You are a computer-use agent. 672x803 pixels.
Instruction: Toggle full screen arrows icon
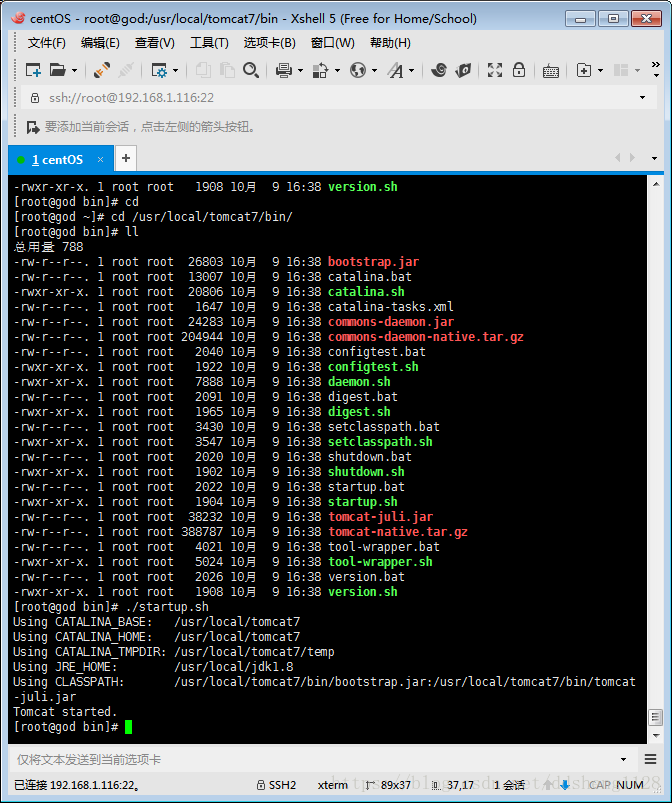(495, 70)
